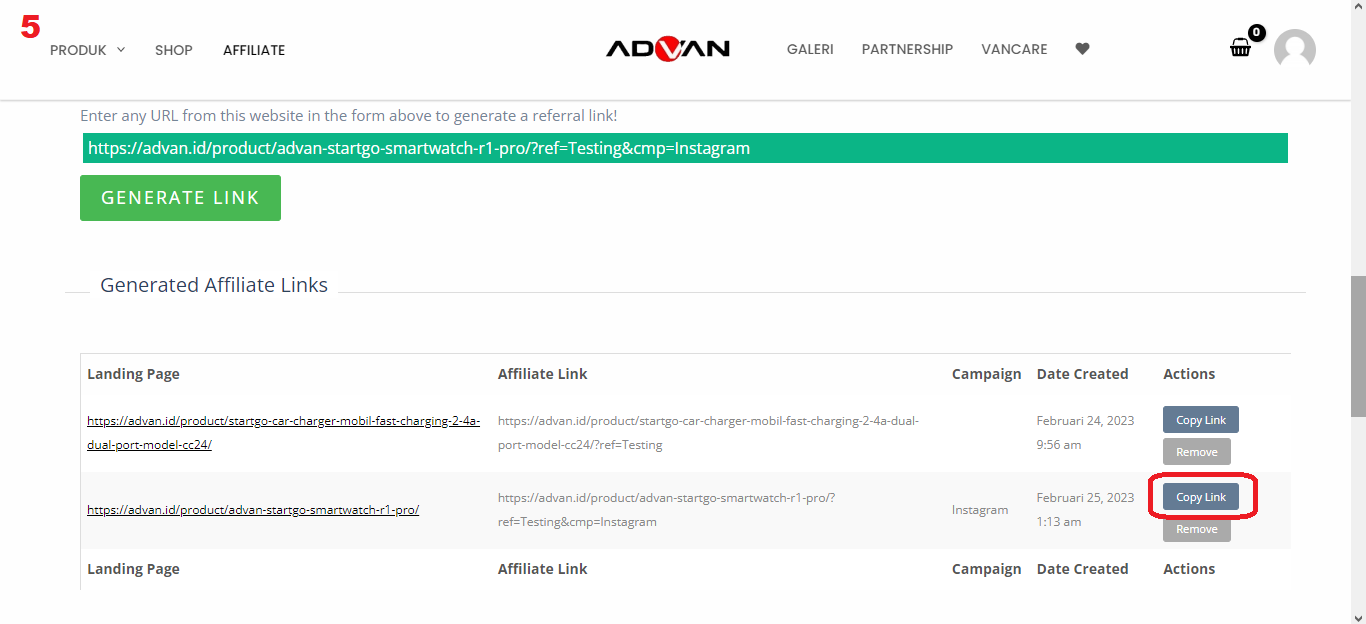Click the Februari 24, 2023 date cell

[1085, 433]
